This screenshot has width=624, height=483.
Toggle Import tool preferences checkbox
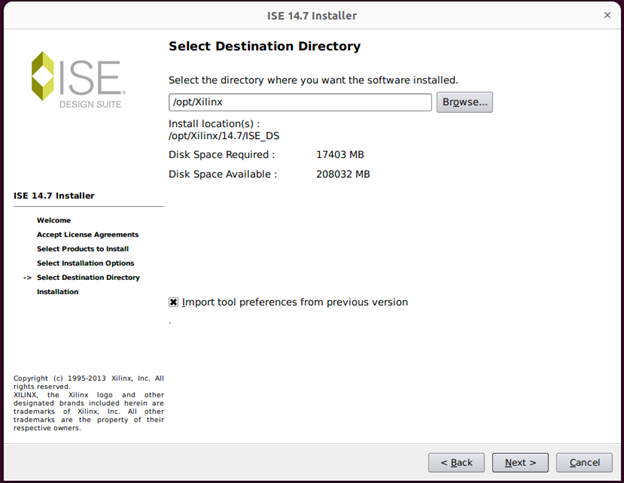click(174, 302)
